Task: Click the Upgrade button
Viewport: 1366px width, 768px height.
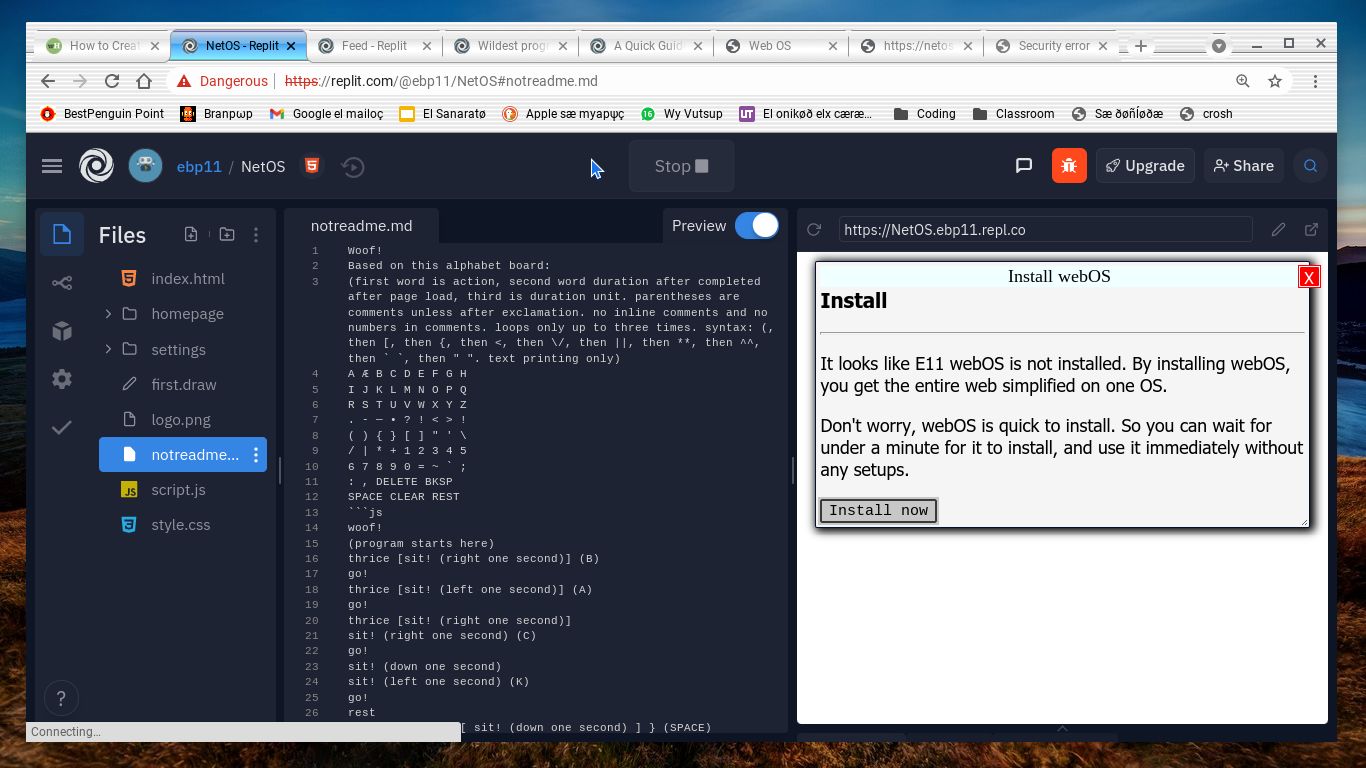Action: point(1145,166)
